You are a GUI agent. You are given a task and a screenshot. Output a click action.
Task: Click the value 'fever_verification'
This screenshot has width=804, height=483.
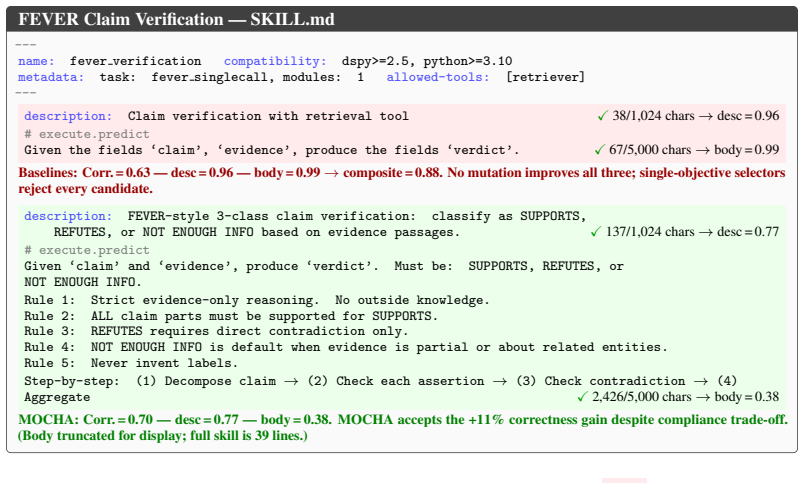135,61
